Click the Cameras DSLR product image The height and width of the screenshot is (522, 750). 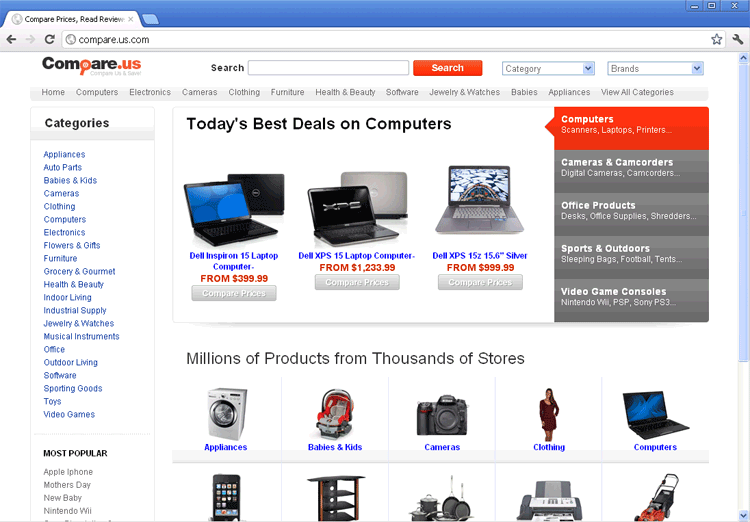441,415
